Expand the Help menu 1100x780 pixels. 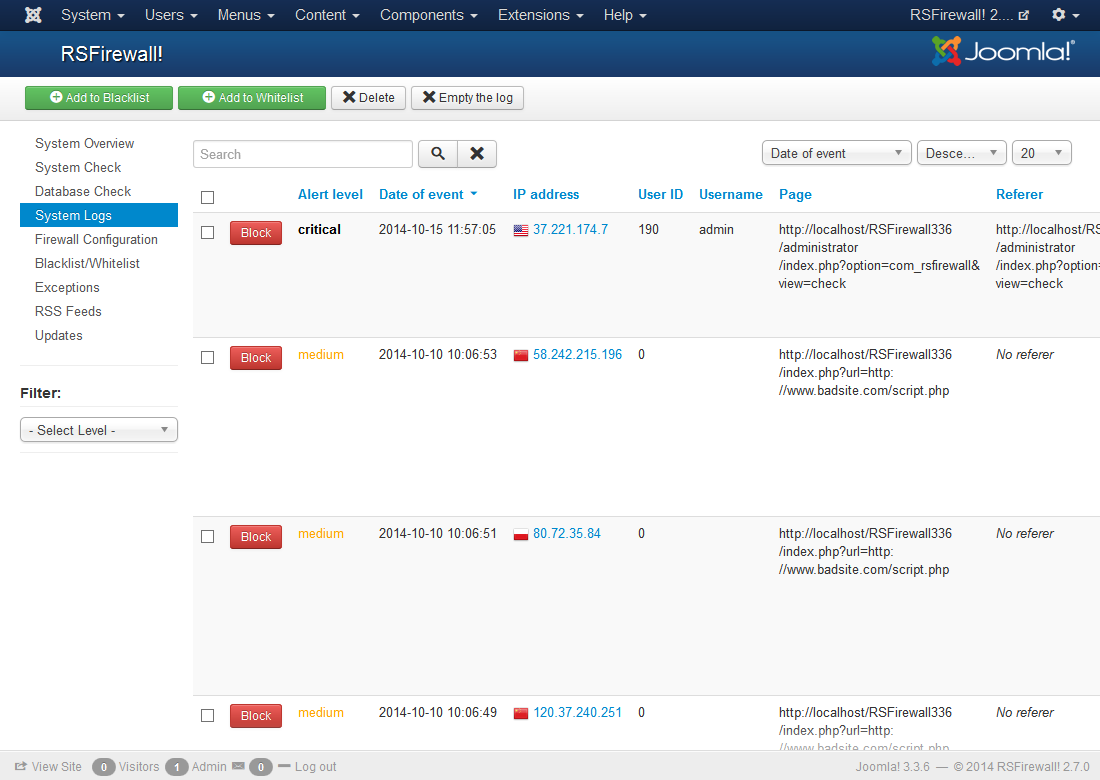[x=625, y=15]
